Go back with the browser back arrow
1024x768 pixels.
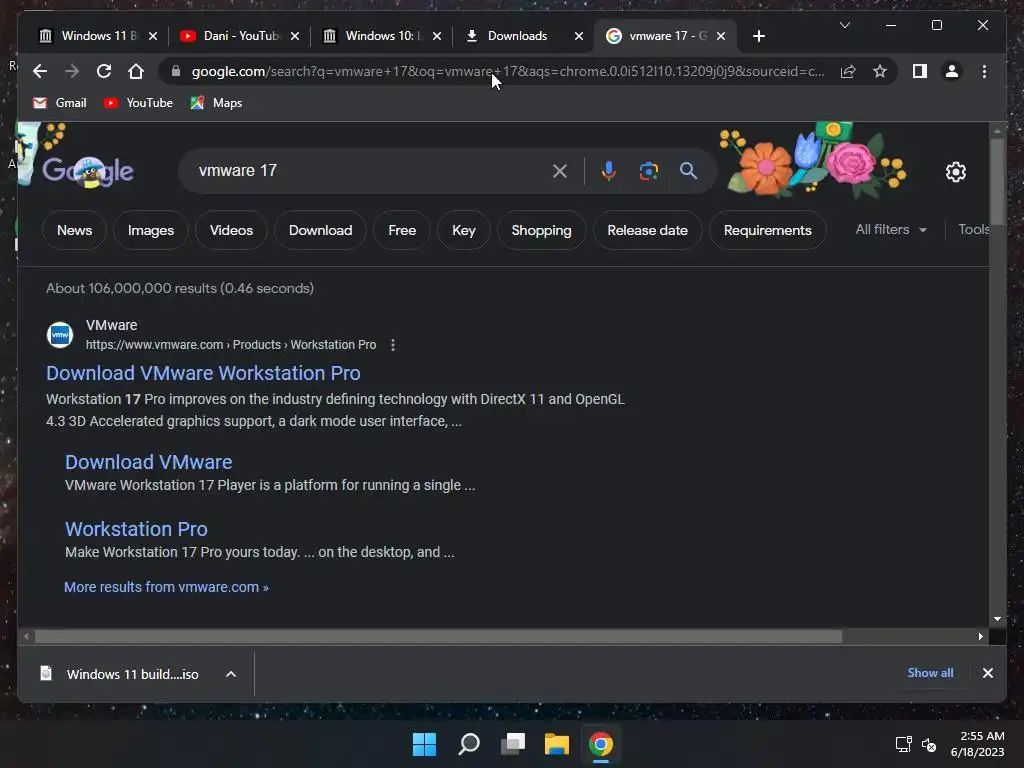[40, 71]
